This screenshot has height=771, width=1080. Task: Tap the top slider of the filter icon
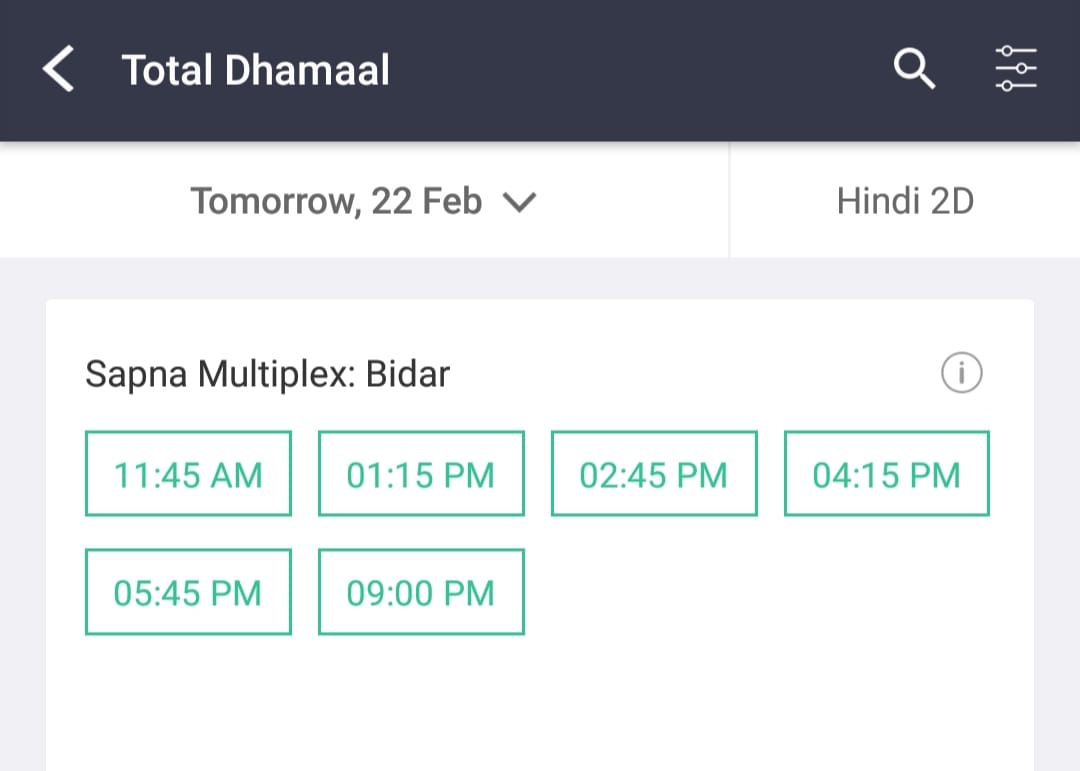(1016, 52)
